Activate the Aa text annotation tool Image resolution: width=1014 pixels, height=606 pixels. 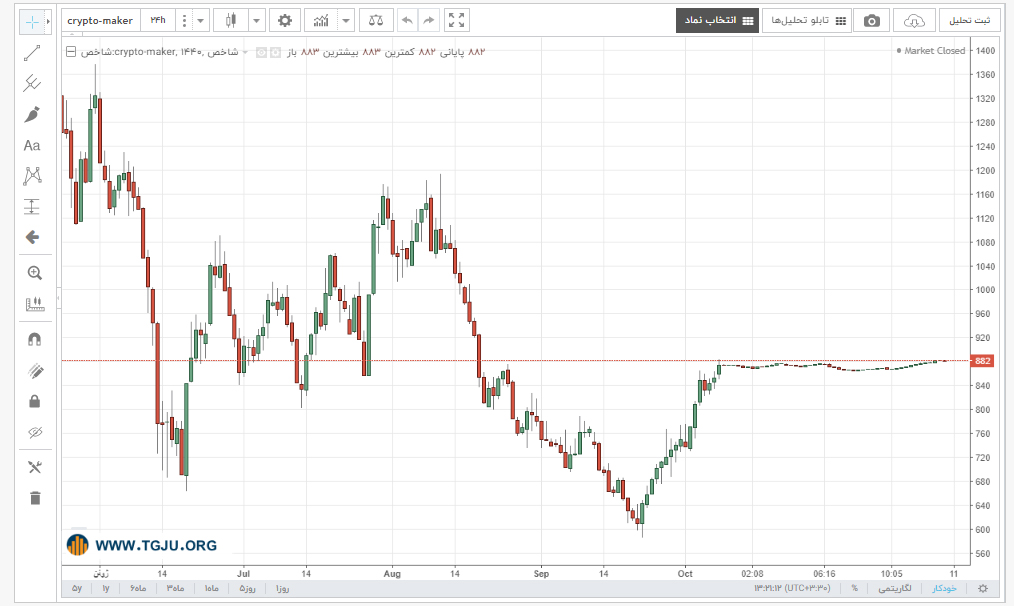[32, 146]
